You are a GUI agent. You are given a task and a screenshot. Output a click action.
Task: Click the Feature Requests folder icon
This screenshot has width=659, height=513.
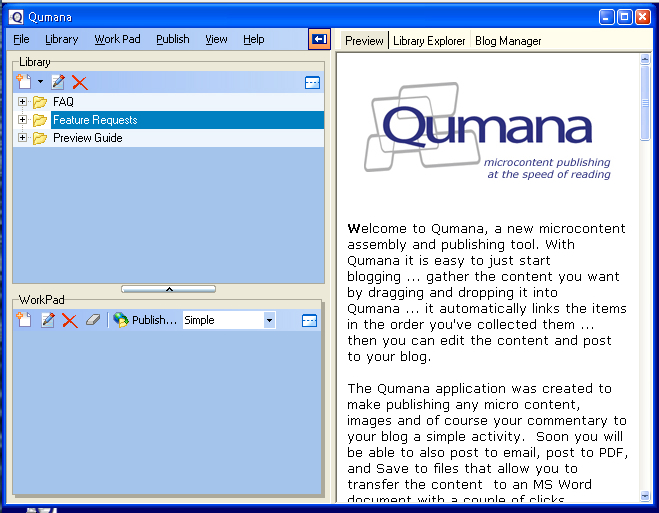tap(40, 120)
